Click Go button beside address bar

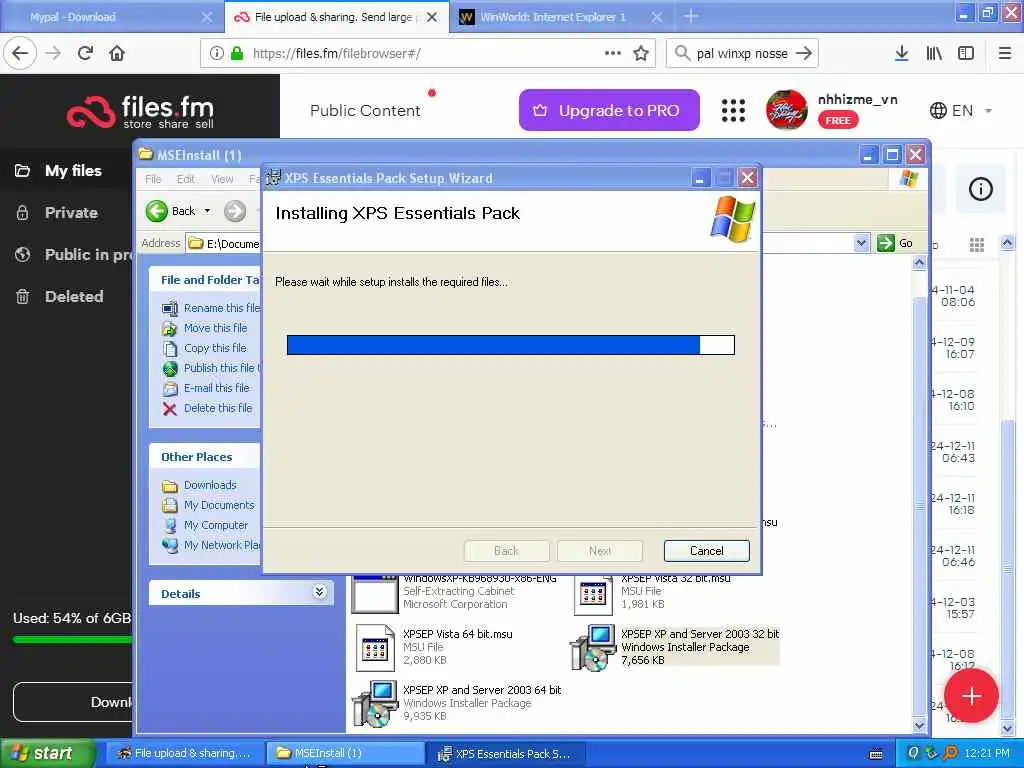click(x=895, y=243)
